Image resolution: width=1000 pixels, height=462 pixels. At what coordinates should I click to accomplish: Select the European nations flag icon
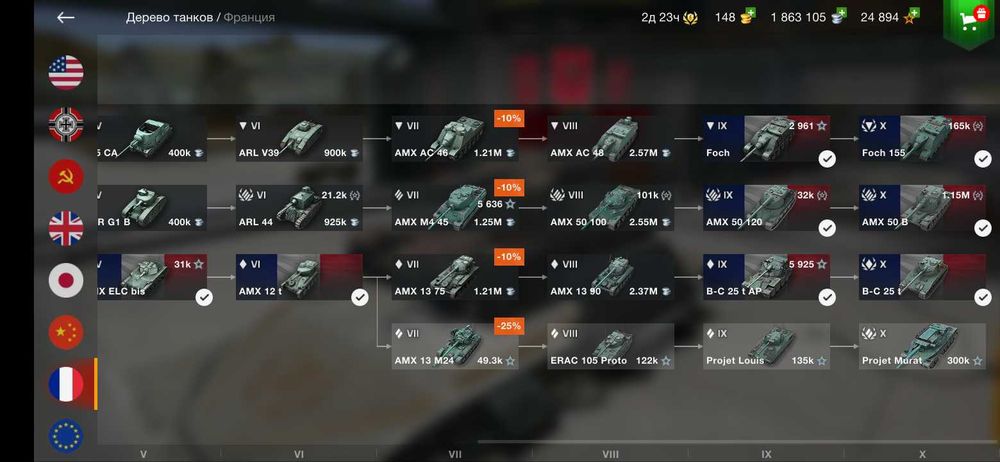[66, 436]
